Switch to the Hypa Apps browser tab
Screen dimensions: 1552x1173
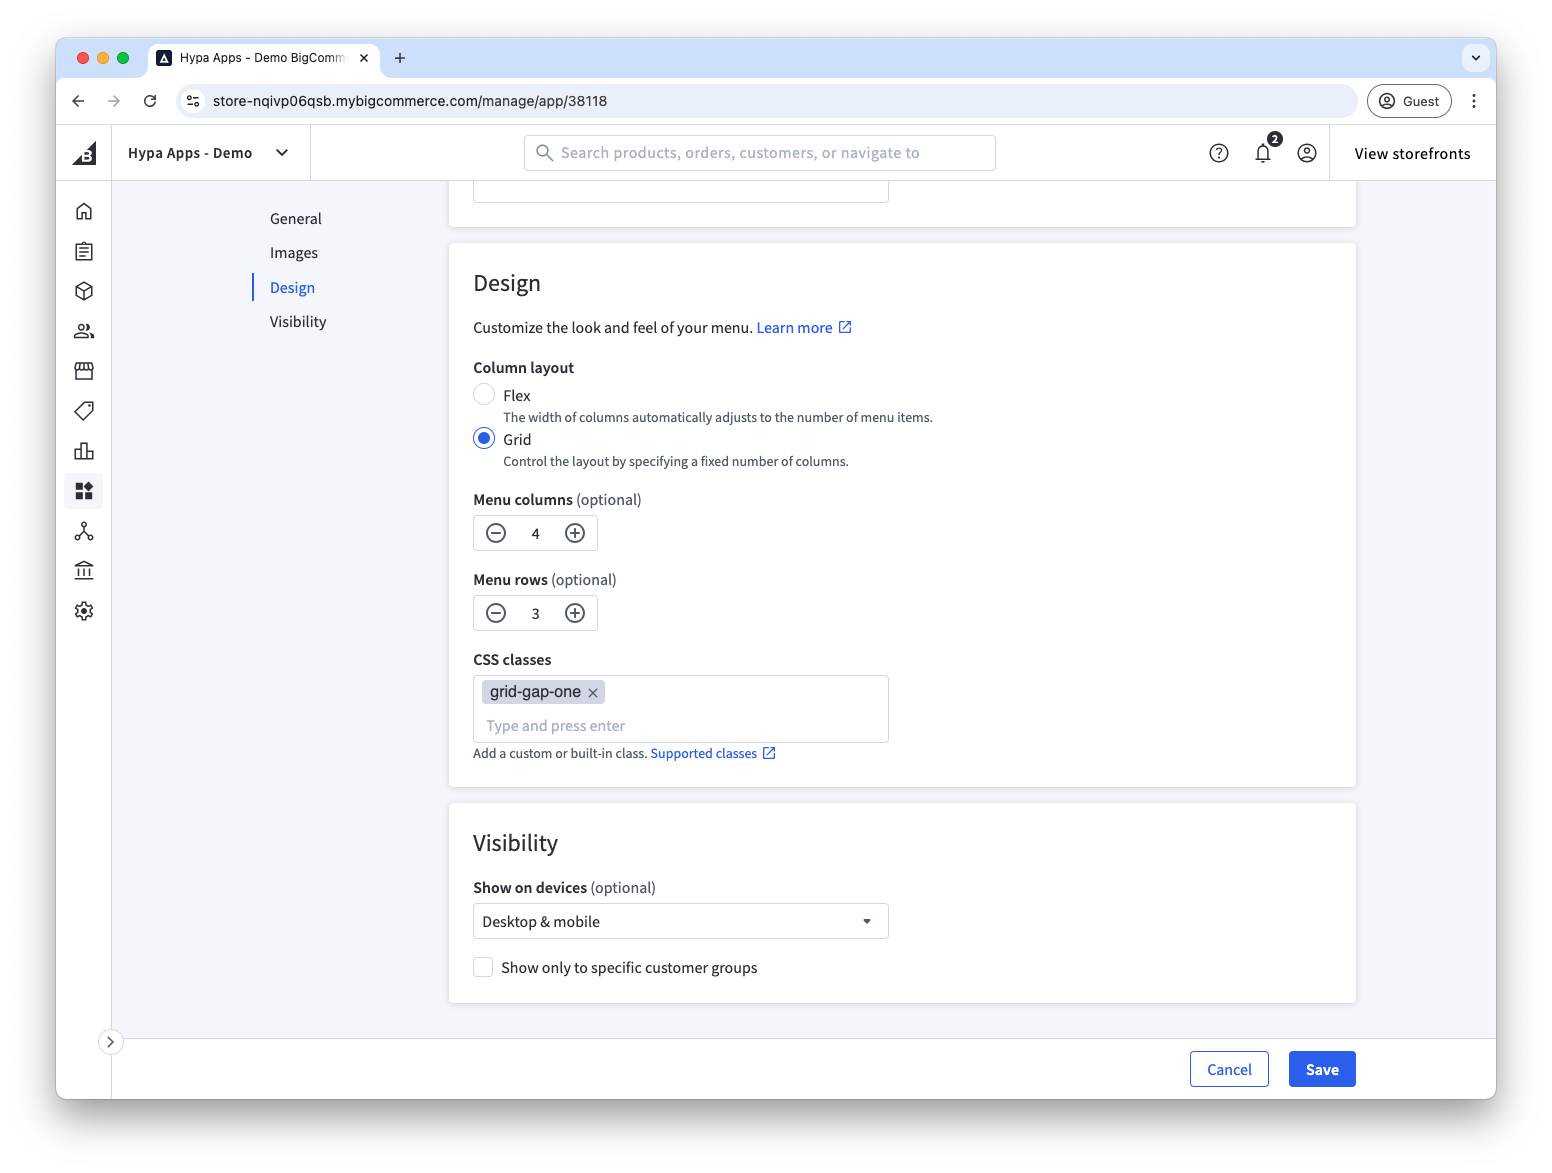pyautogui.click(x=262, y=58)
